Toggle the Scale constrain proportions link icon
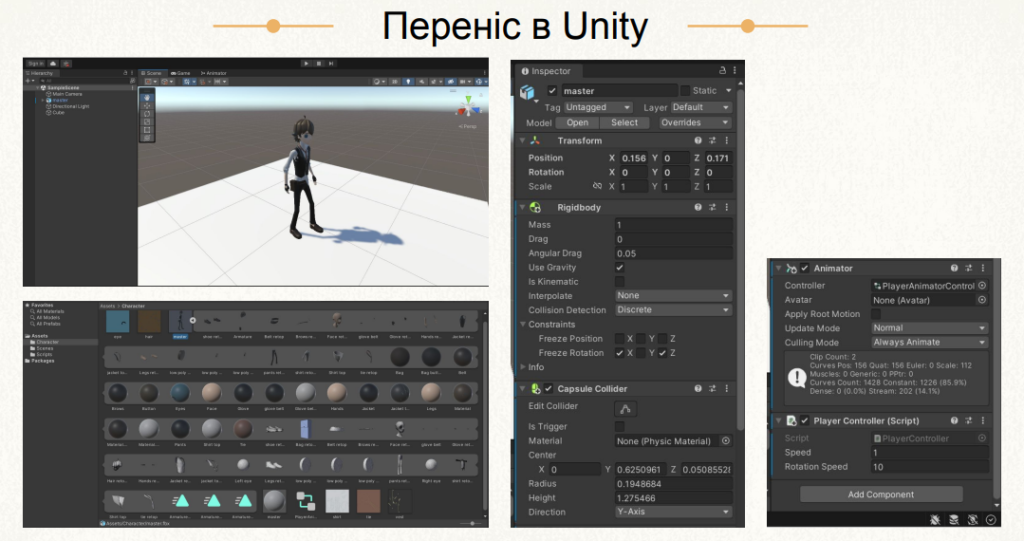This screenshot has height=541, width=1024. [597, 186]
